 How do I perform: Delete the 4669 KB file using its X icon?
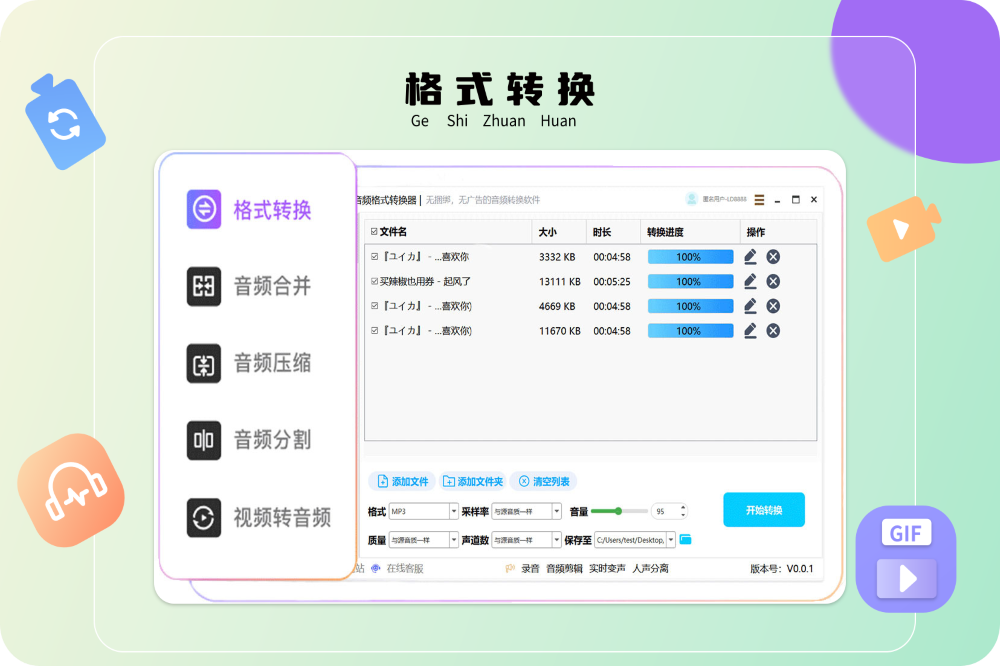(x=773, y=306)
